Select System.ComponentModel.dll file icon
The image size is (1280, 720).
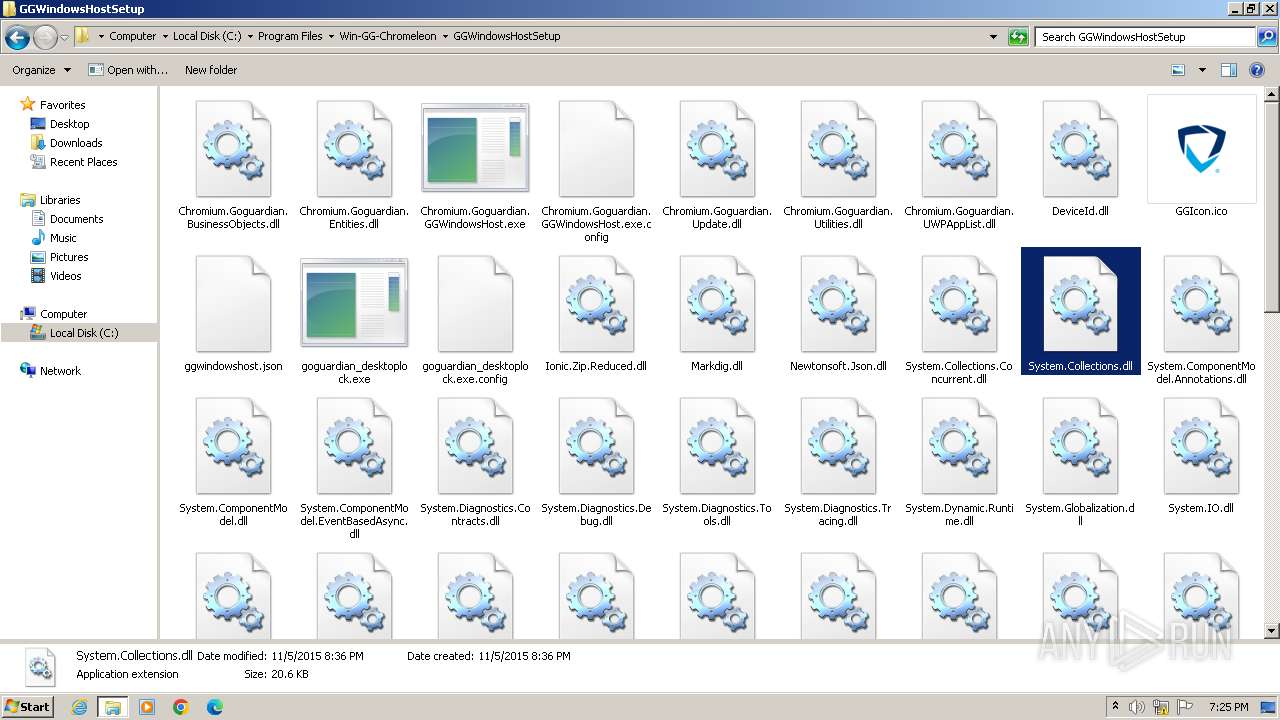[x=233, y=446]
